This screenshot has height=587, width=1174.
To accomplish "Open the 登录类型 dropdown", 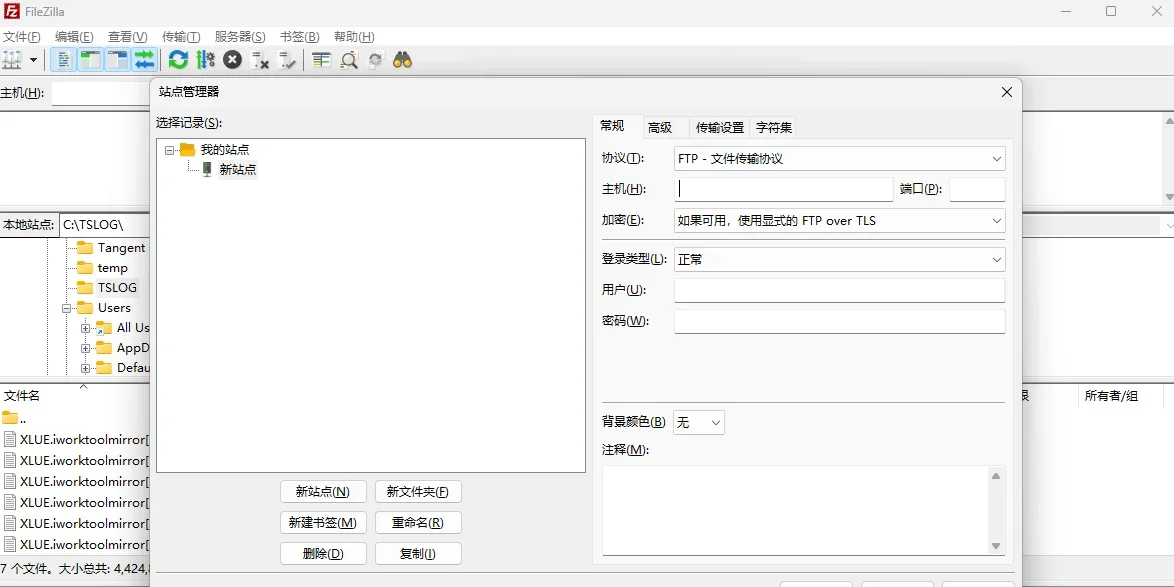I will click(839, 260).
